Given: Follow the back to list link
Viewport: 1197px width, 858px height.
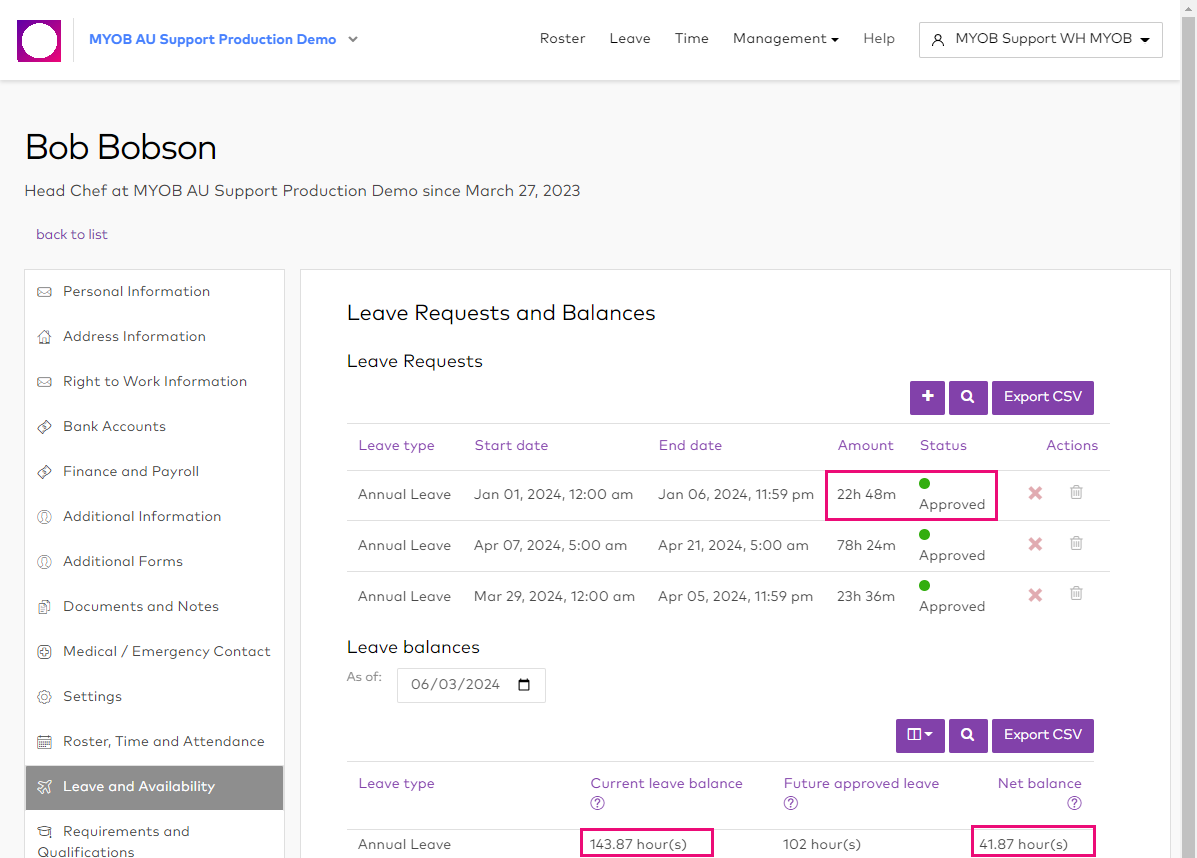Looking at the screenshot, I should tap(72, 234).
